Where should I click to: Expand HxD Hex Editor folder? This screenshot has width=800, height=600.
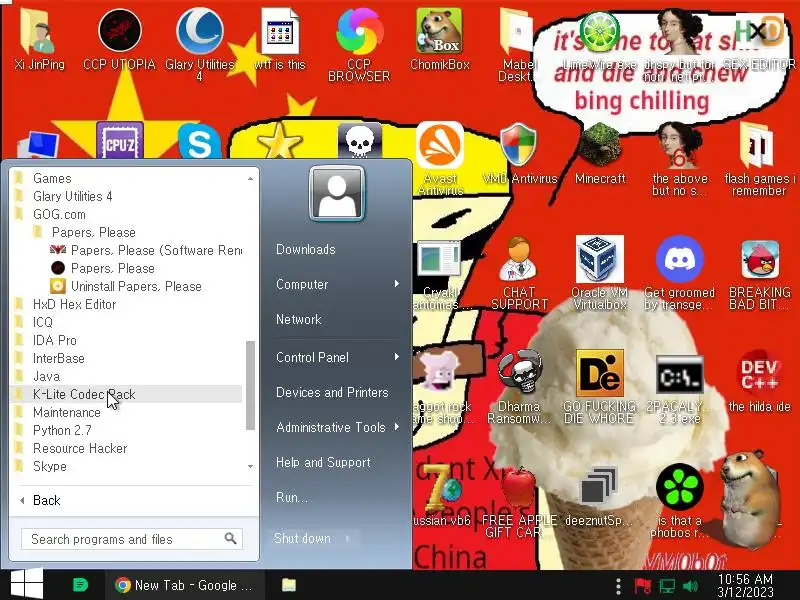tap(127, 304)
